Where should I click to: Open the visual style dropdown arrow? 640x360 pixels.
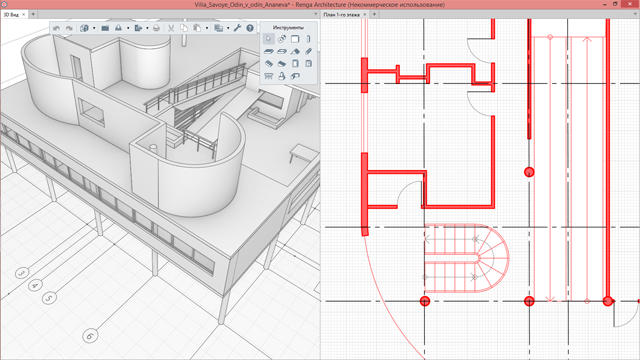pos(94,28)
